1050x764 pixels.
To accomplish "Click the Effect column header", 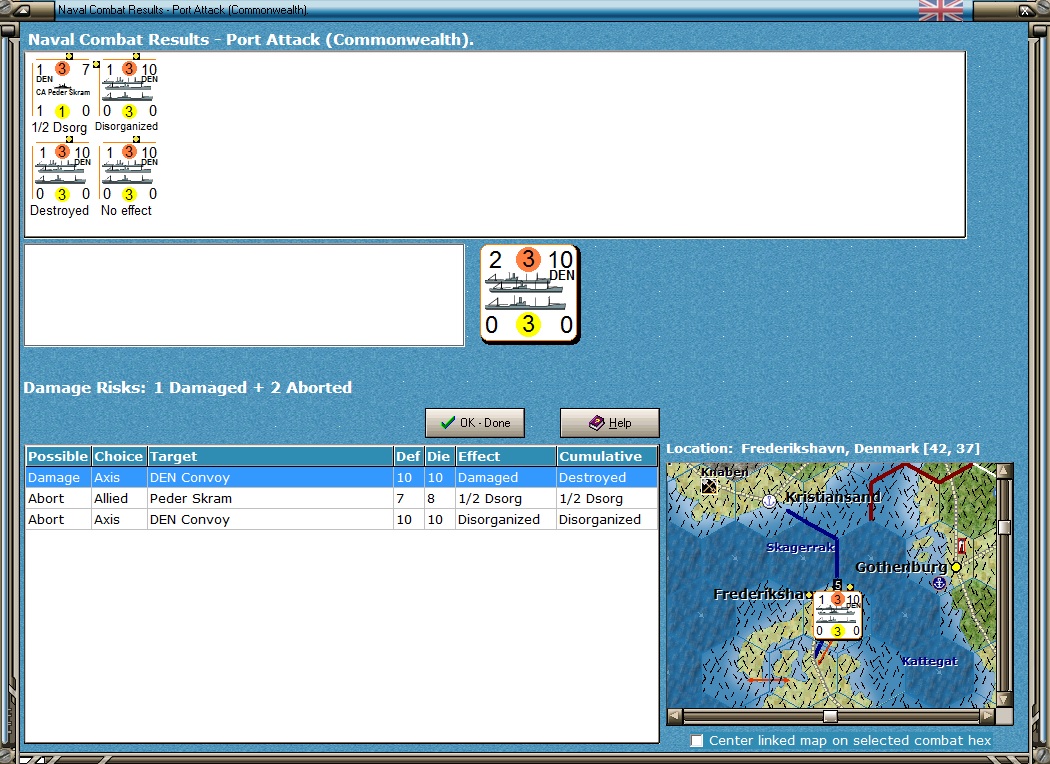I will (506, 457).
